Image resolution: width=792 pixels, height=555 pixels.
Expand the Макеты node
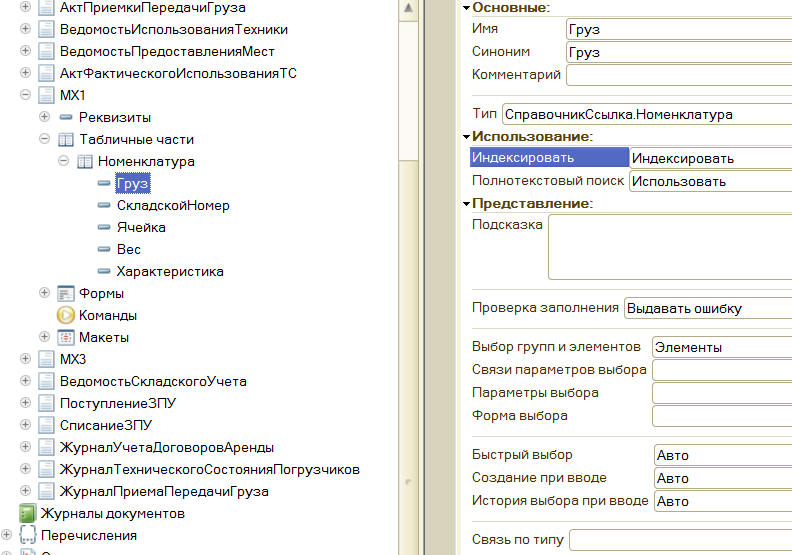pyautogui.click(x=44, y=336)
